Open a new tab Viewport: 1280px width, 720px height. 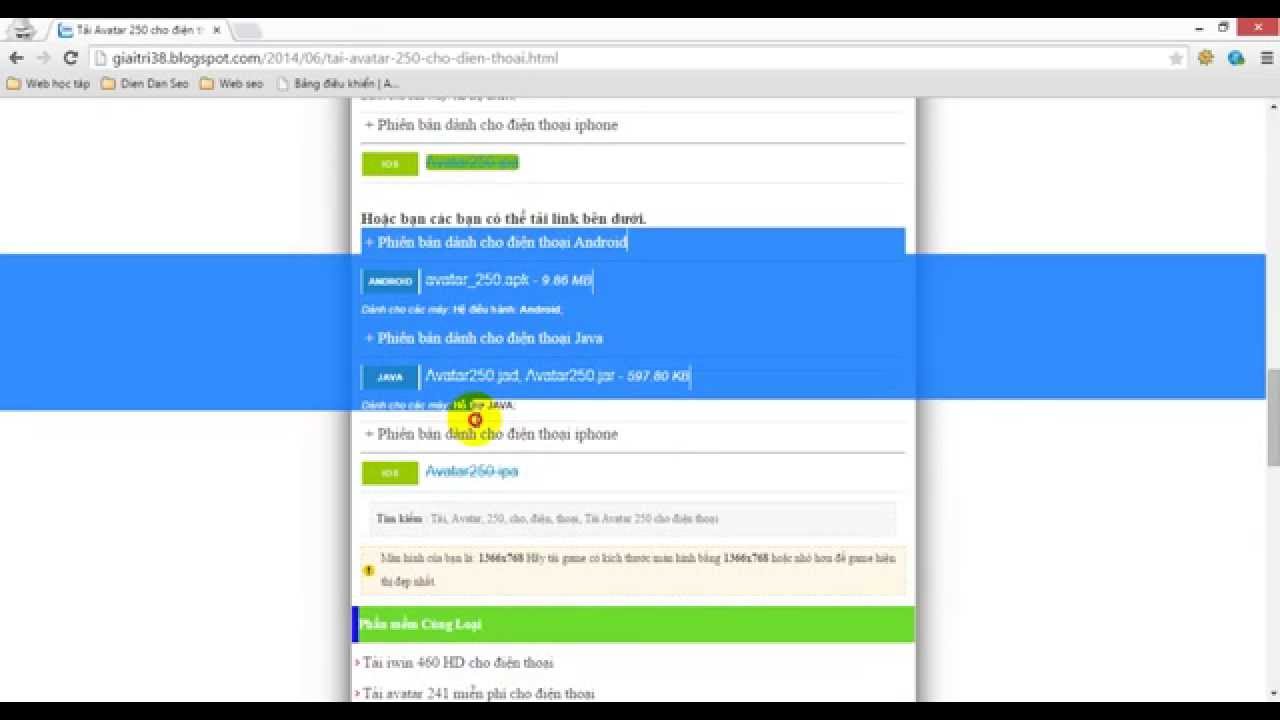pos(246,31)
